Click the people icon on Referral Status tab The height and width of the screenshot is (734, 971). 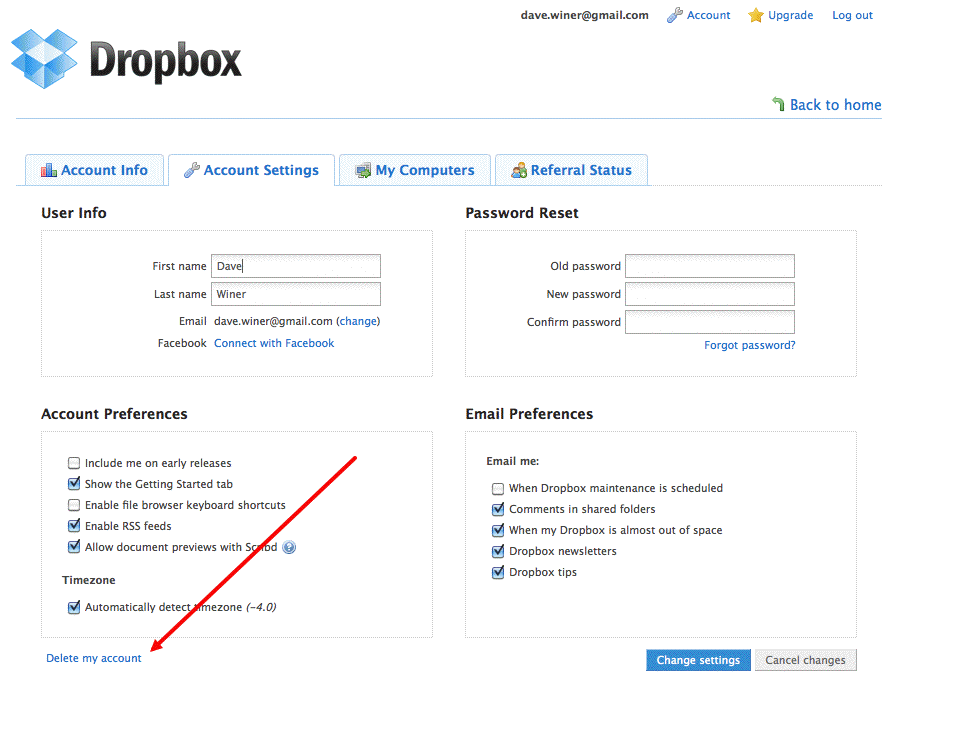pyautogui.click(x=519, y=170)
